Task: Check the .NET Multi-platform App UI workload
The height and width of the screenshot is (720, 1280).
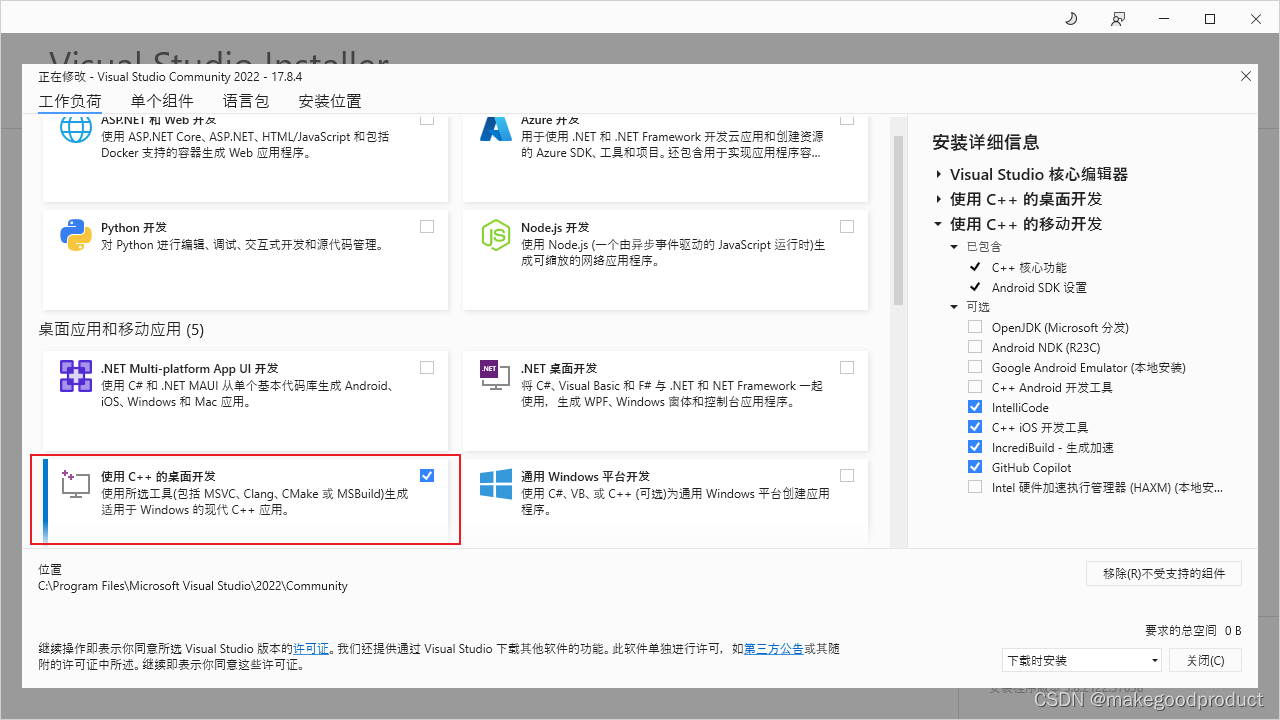Action: 427,368
